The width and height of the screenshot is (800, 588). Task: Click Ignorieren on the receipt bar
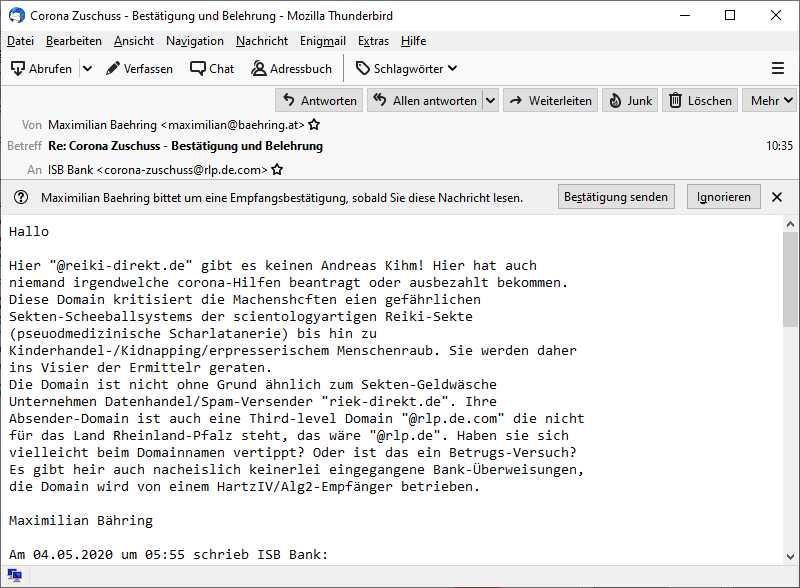(x=723, y=197)
